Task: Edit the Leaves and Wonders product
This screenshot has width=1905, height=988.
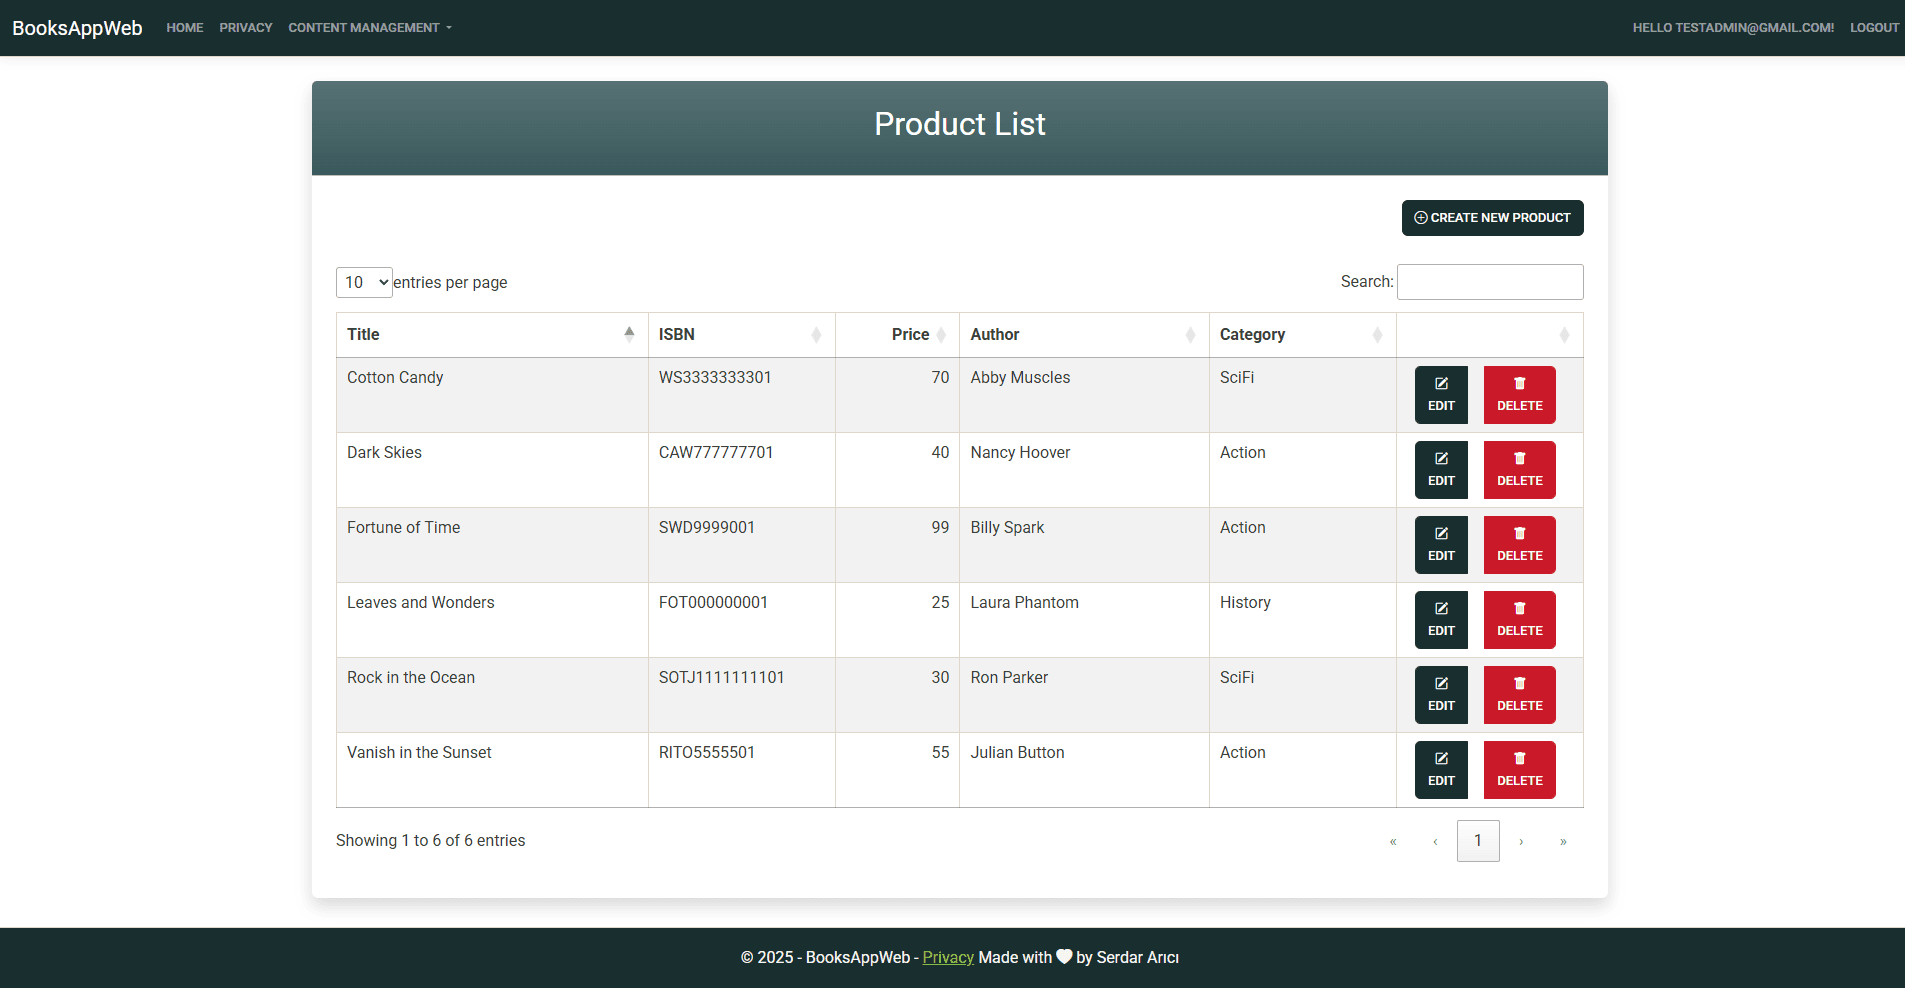Action: (x=1441, y=620)
